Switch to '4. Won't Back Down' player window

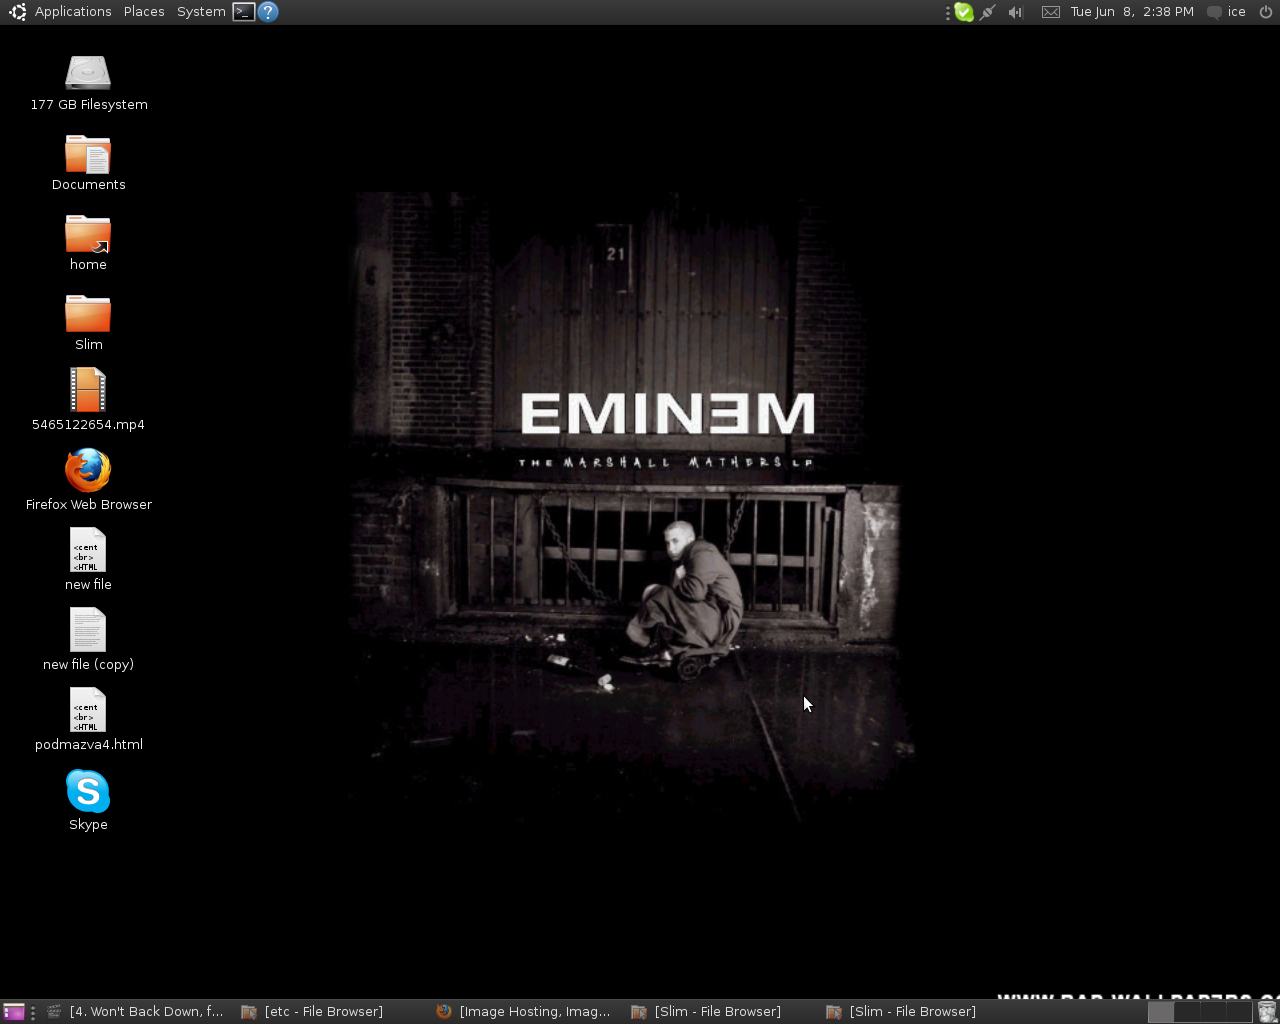(x=136, y=1012)
